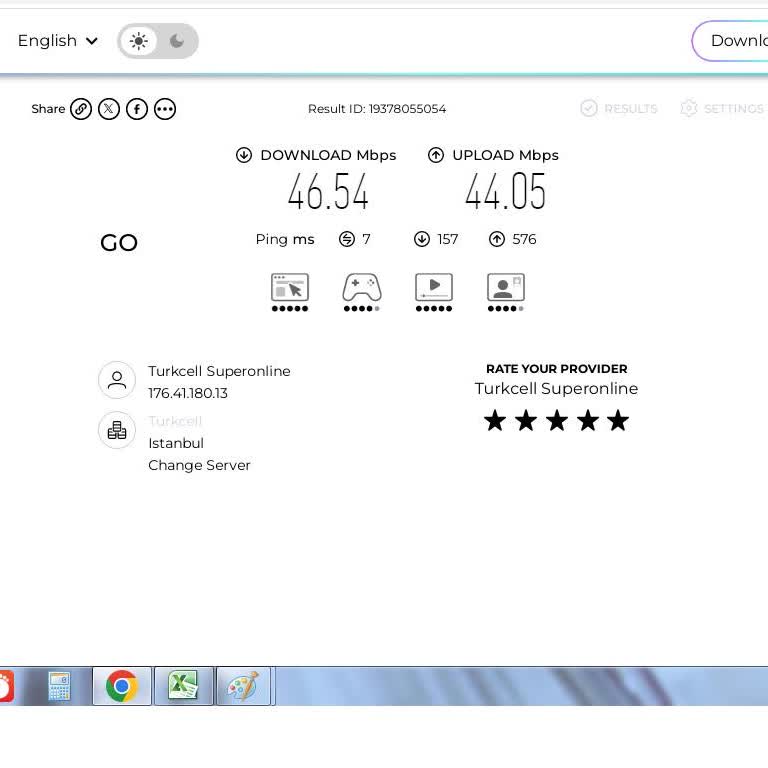Click the Download button in the header

click(x=730, y=41)
